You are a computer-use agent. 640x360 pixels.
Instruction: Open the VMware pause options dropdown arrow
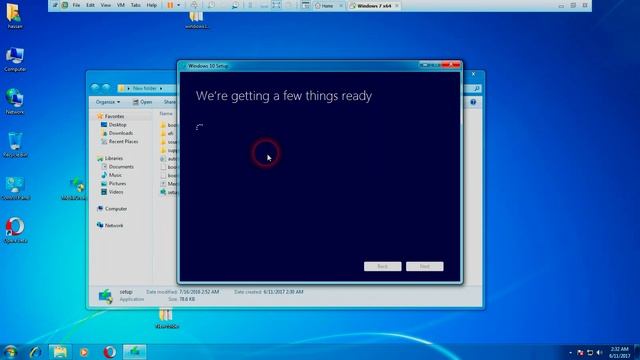click(x=178, y=5)
